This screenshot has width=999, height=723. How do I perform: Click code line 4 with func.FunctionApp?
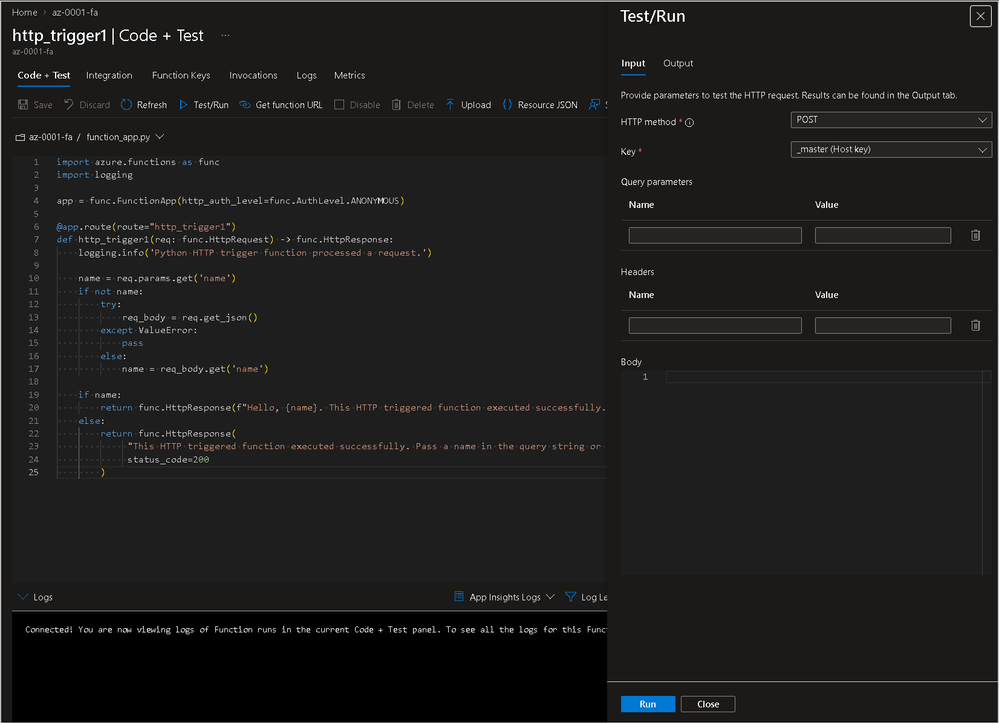(x=230, y=201)
